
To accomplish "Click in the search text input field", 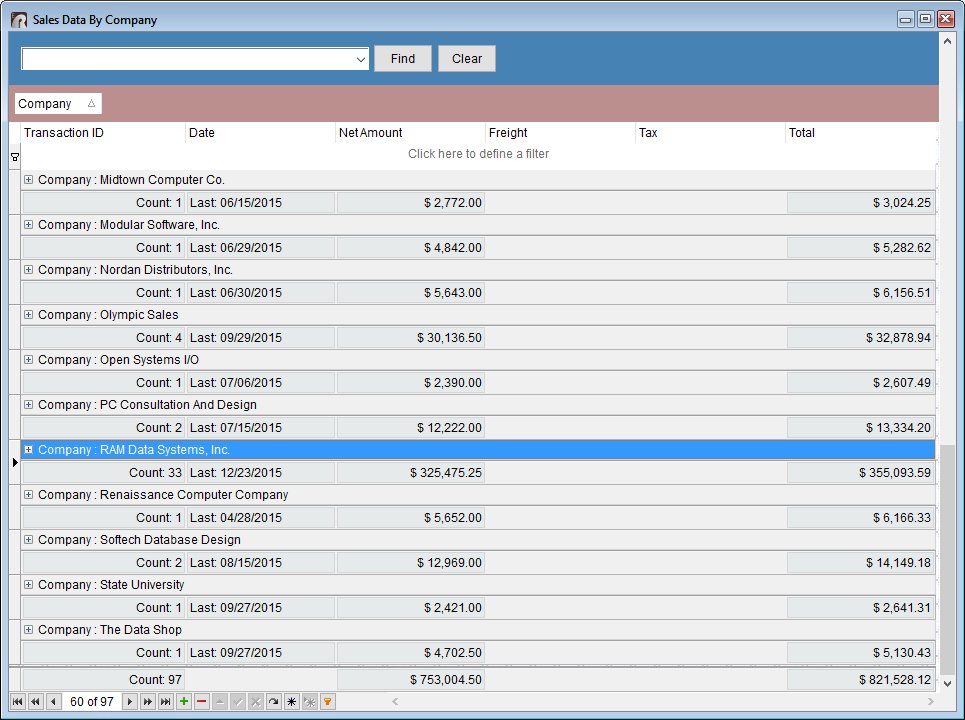I will 187,60.
